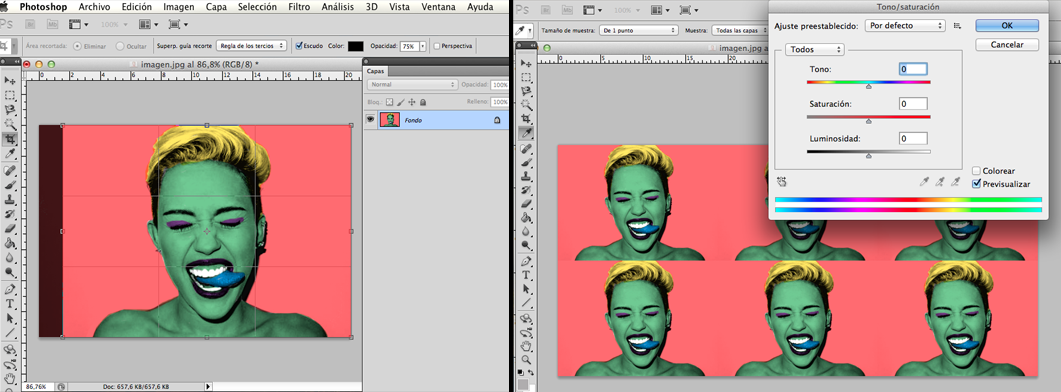Open the Edición menu
Viewport: 1061px width, 392px height.
137,7
